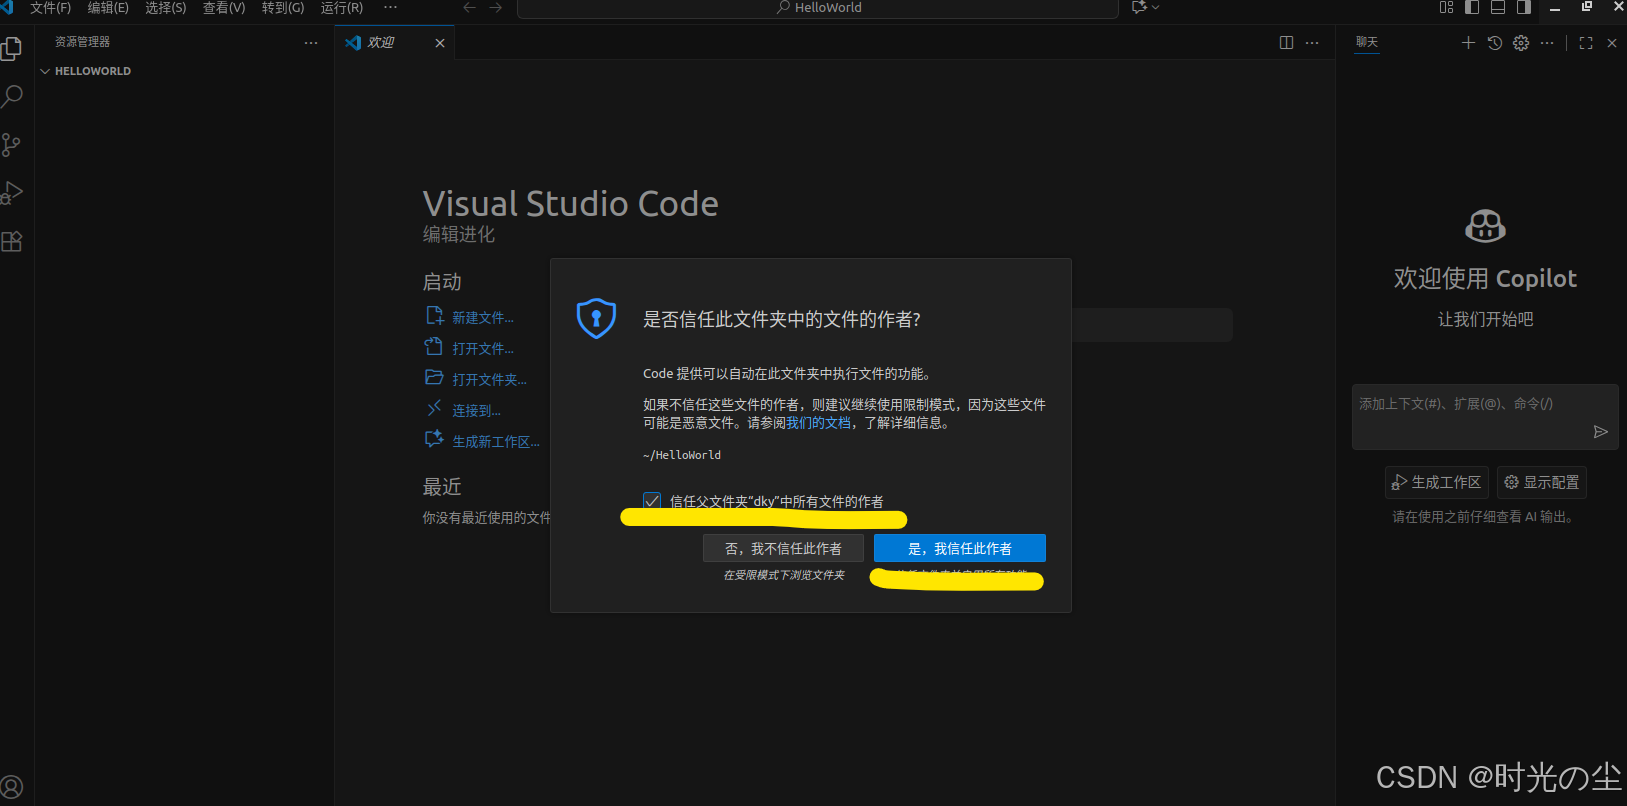Close the 欢迎 welcome tab
Image resolution: width=1627 pixels, height=806 pixels.
tap(440, 42)
